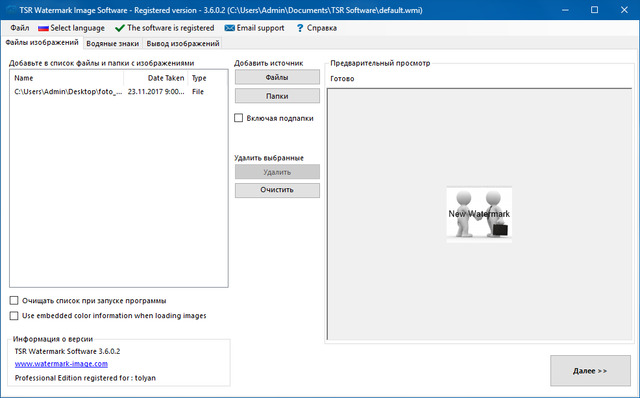Click TSR Watermark Software 3.6.0.2 version text

tap(67, 351)
